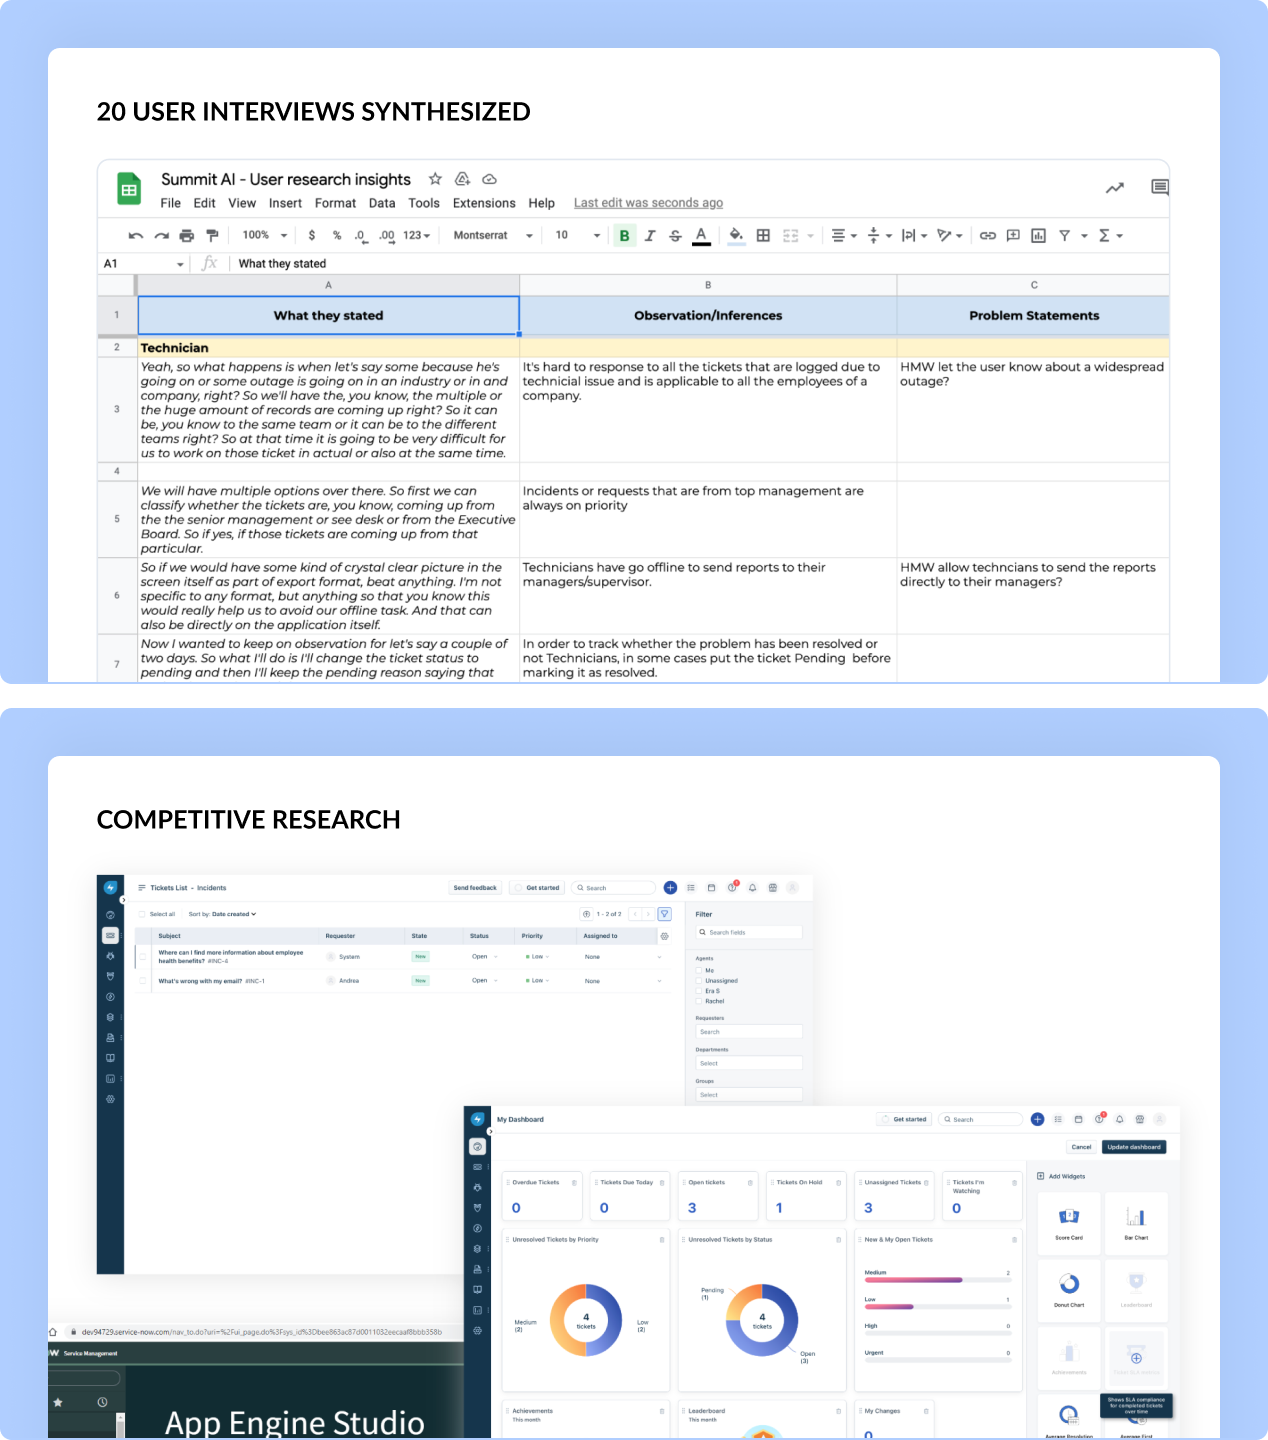Open the activity trend icon top right
This screenshot has width=1268, height=1440.
(x=1115, y=187)
